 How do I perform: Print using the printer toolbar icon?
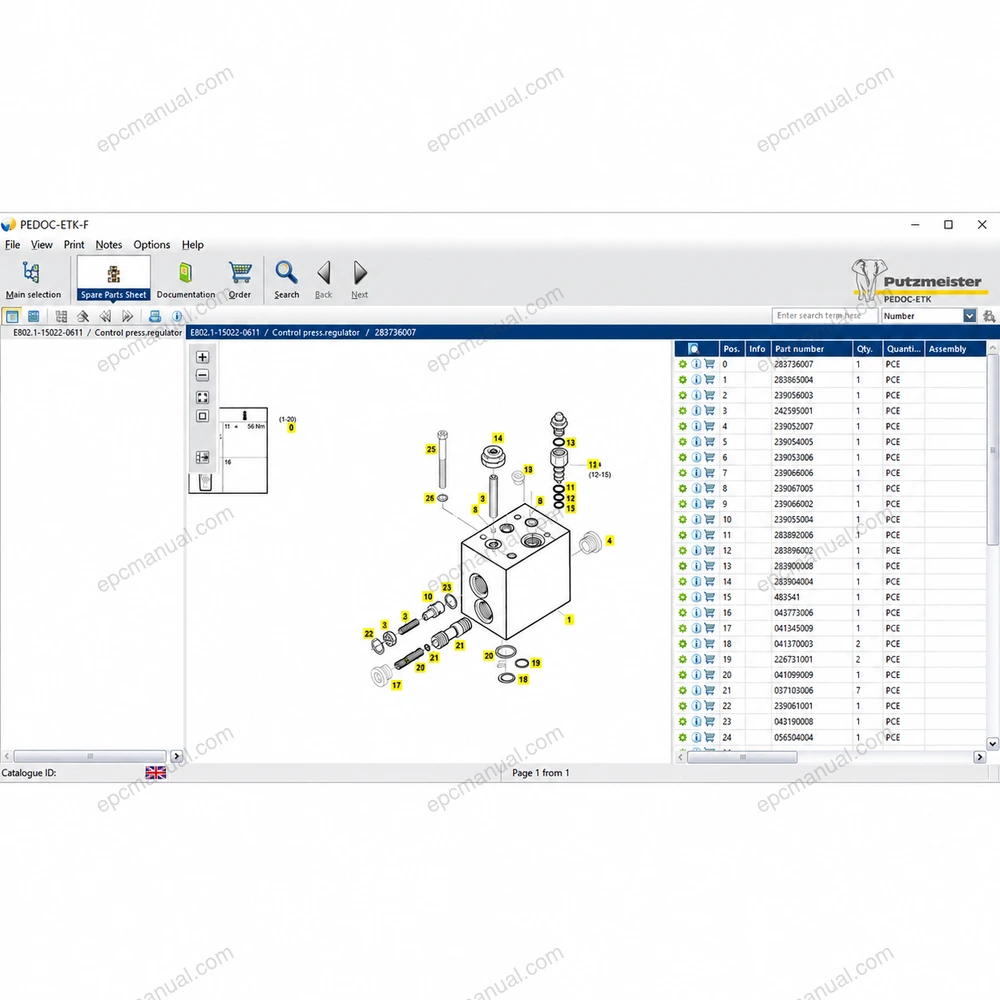tap(155, 316)
